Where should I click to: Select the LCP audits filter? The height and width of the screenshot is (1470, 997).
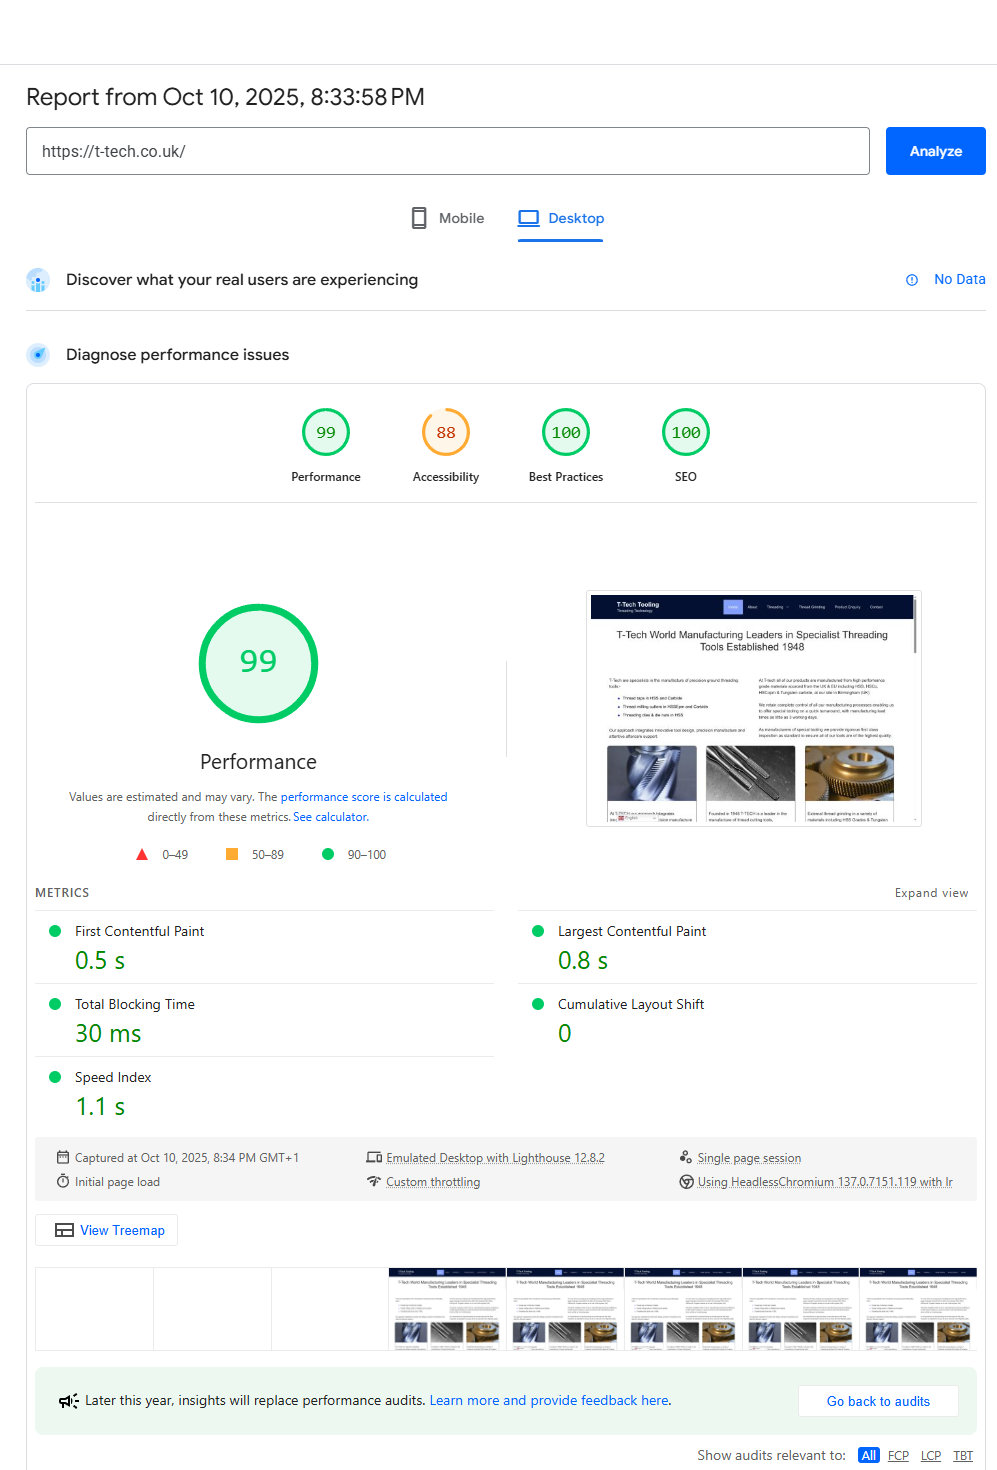(x=931, y=1455)
